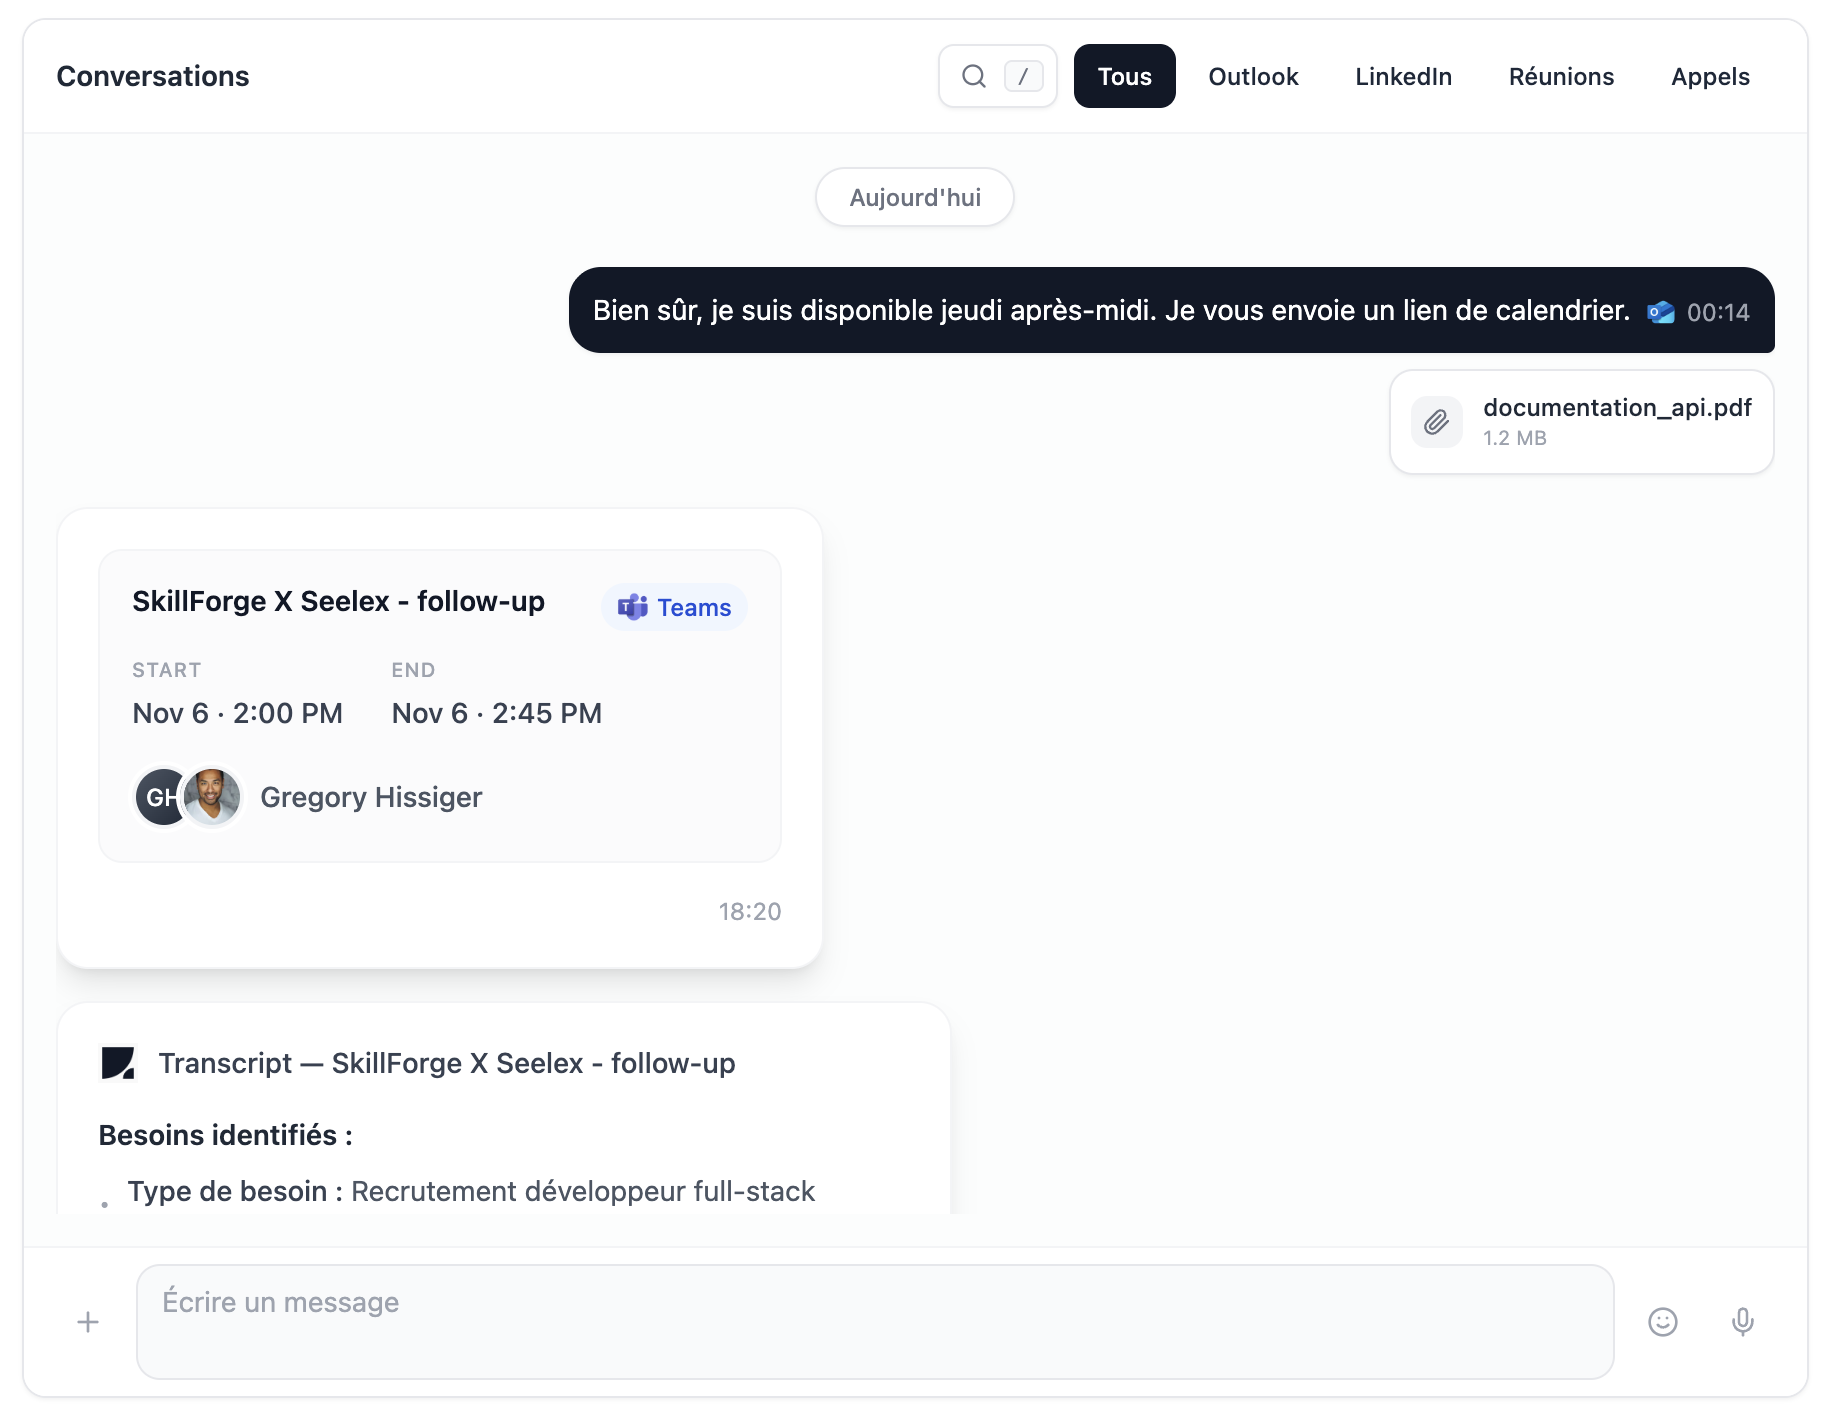This screenshot has height=1420, width=1824.
Task: Show the Réunions tab
Action: click(x=1561, y=76)
